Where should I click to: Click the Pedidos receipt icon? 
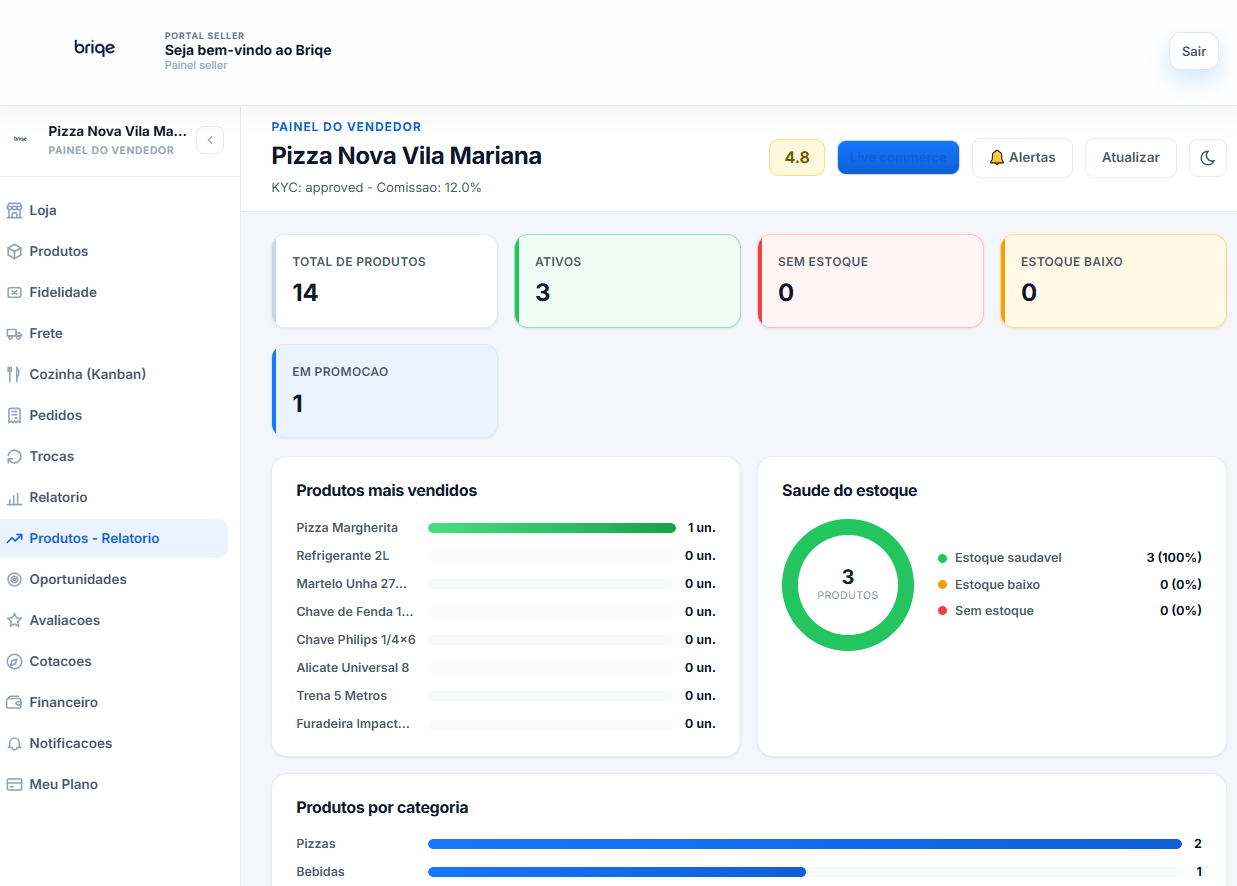coord(14,415)
